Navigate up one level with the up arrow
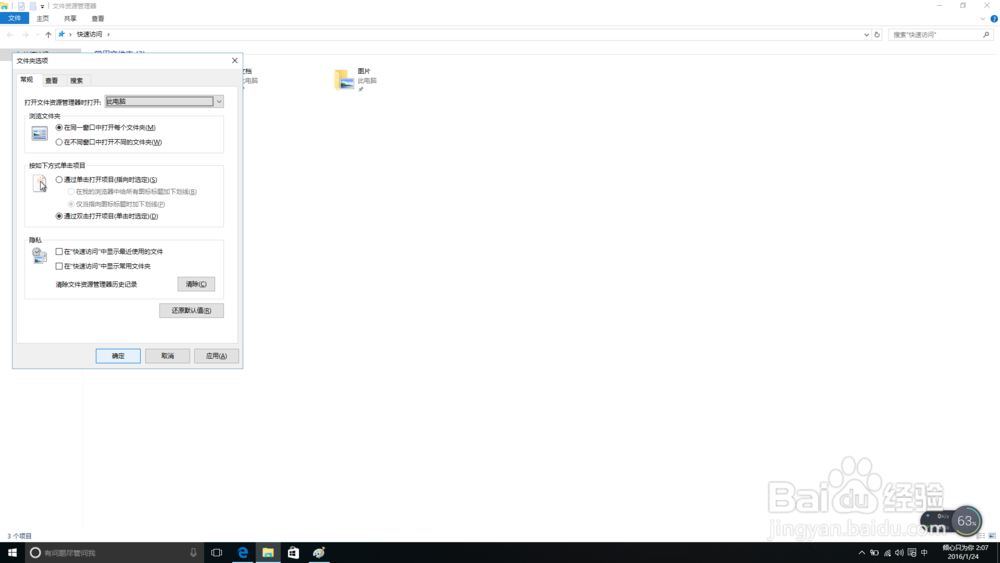Image resolution: width=1000 pixels, height=563 pixels. (x=48, y=34)
